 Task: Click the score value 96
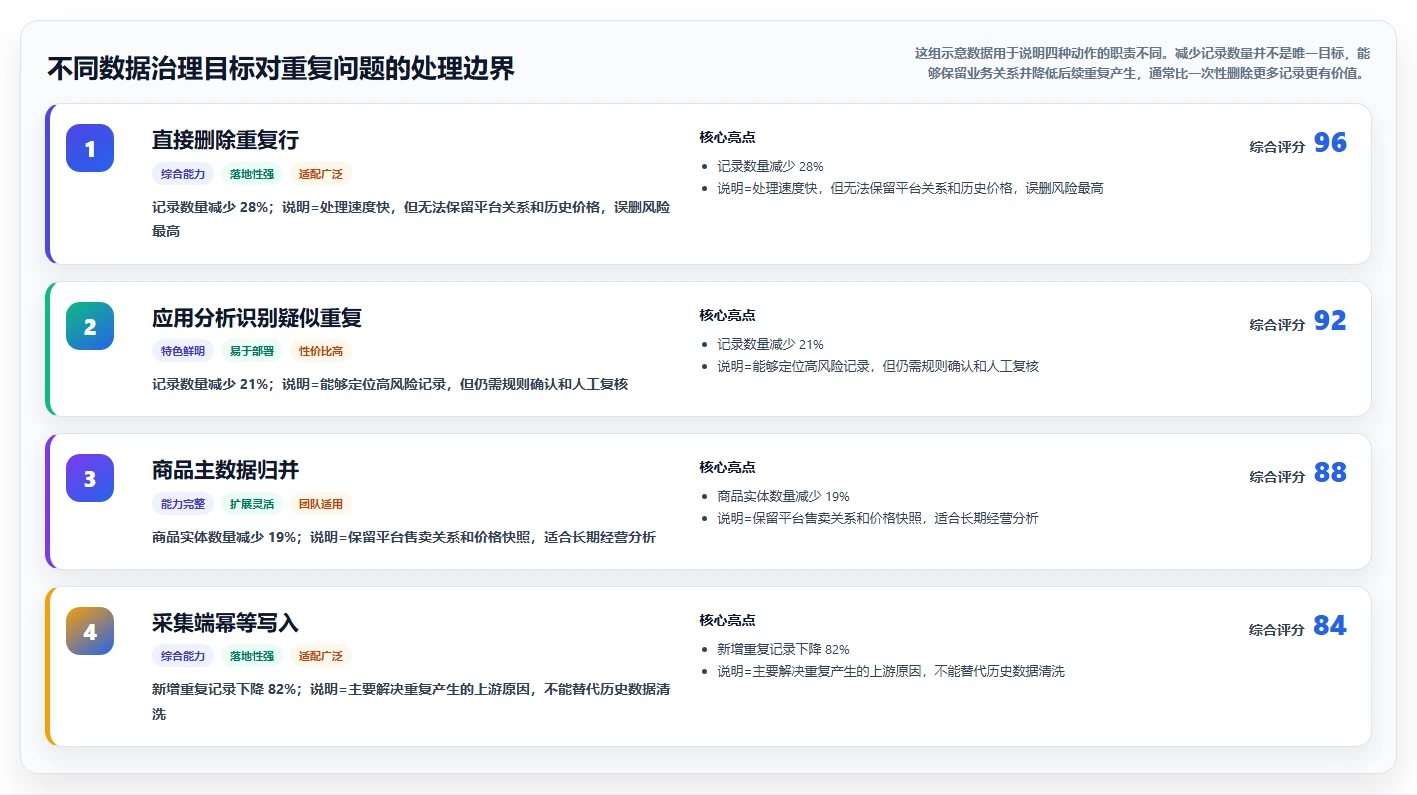coord(1330,143)
